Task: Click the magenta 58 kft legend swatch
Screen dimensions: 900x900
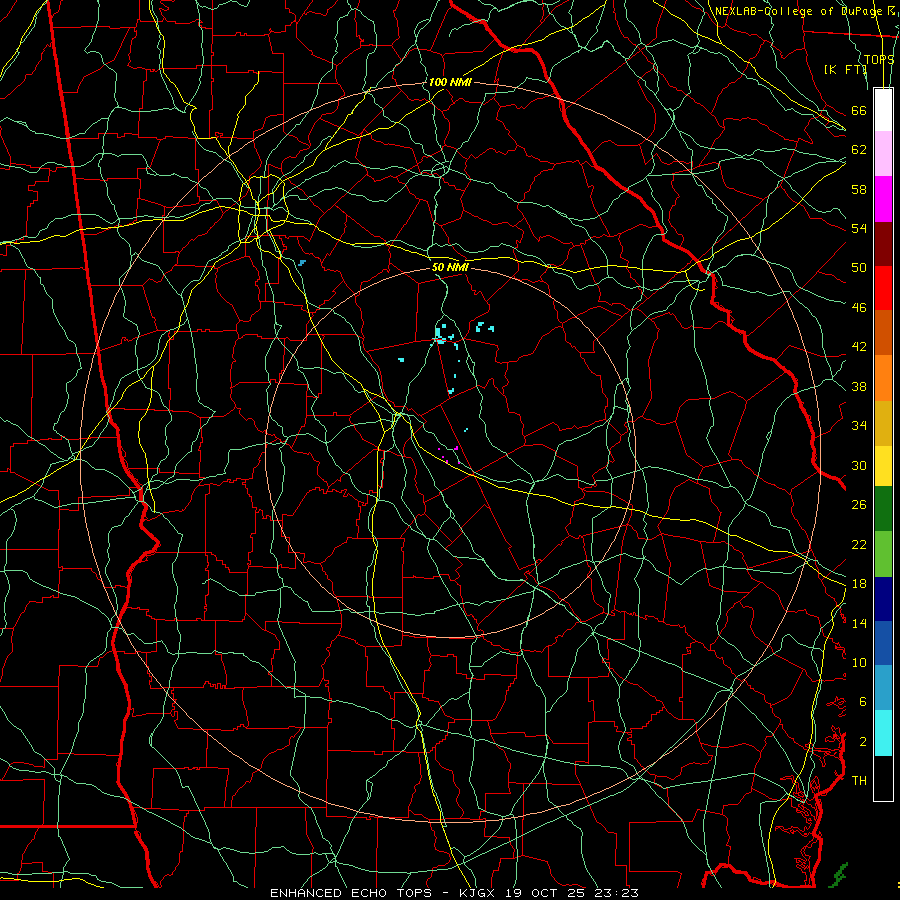Action: click(x=883, y=199)
